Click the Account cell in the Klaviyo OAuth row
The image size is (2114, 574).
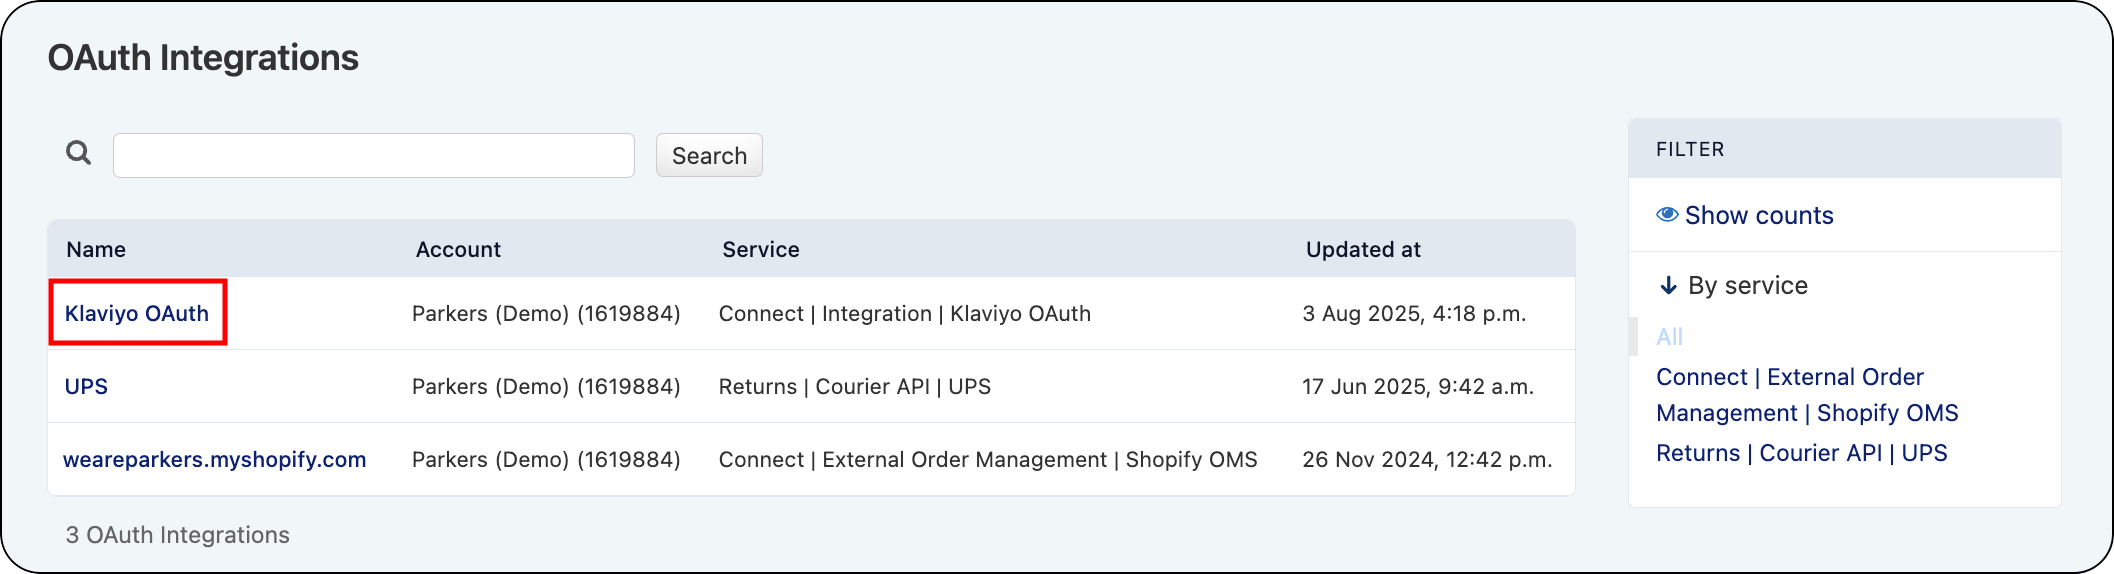click(546, 313)
